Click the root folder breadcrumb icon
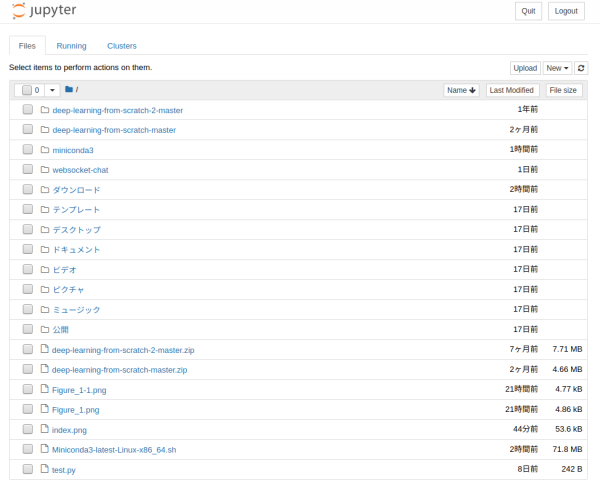This screenshot has height=487, width=600. click(x=69, y=90)
